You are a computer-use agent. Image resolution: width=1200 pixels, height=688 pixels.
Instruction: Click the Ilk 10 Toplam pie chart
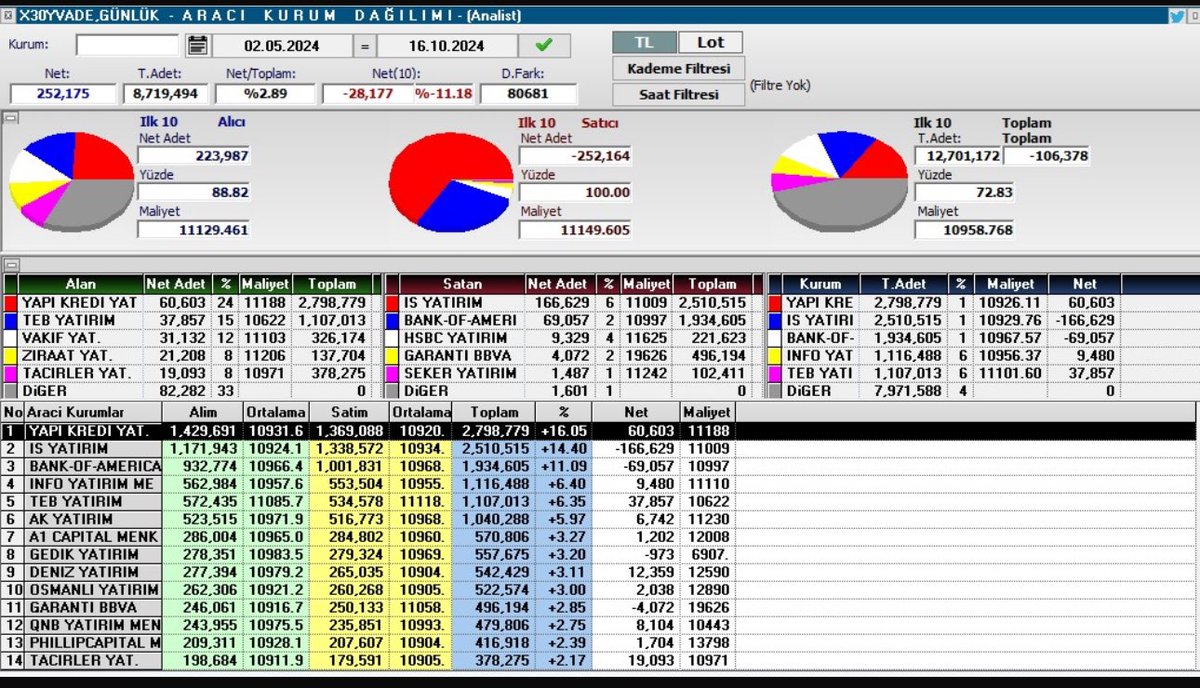838,182
